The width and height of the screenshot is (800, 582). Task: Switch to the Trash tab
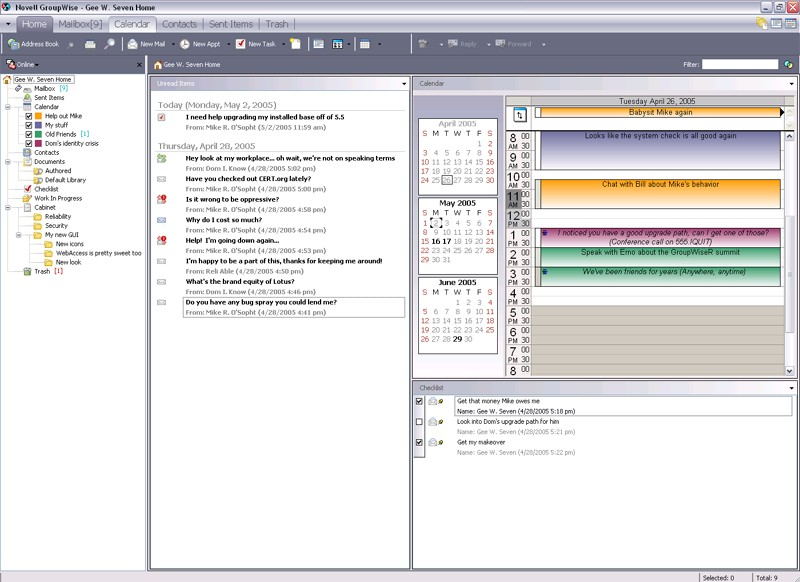[277, 24]
